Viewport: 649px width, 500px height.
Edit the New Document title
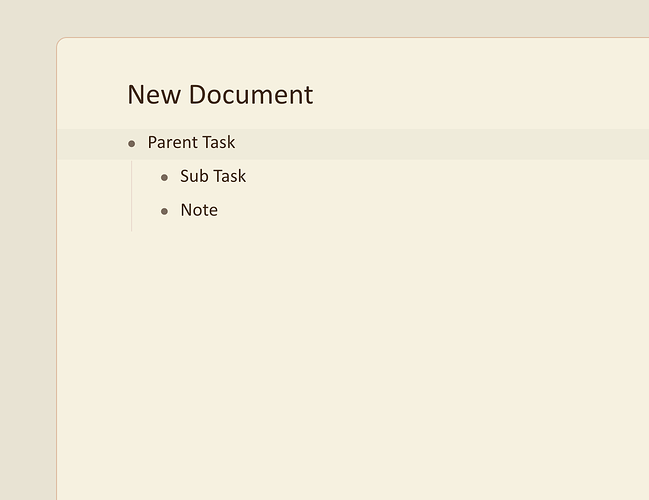coord(220,95)
